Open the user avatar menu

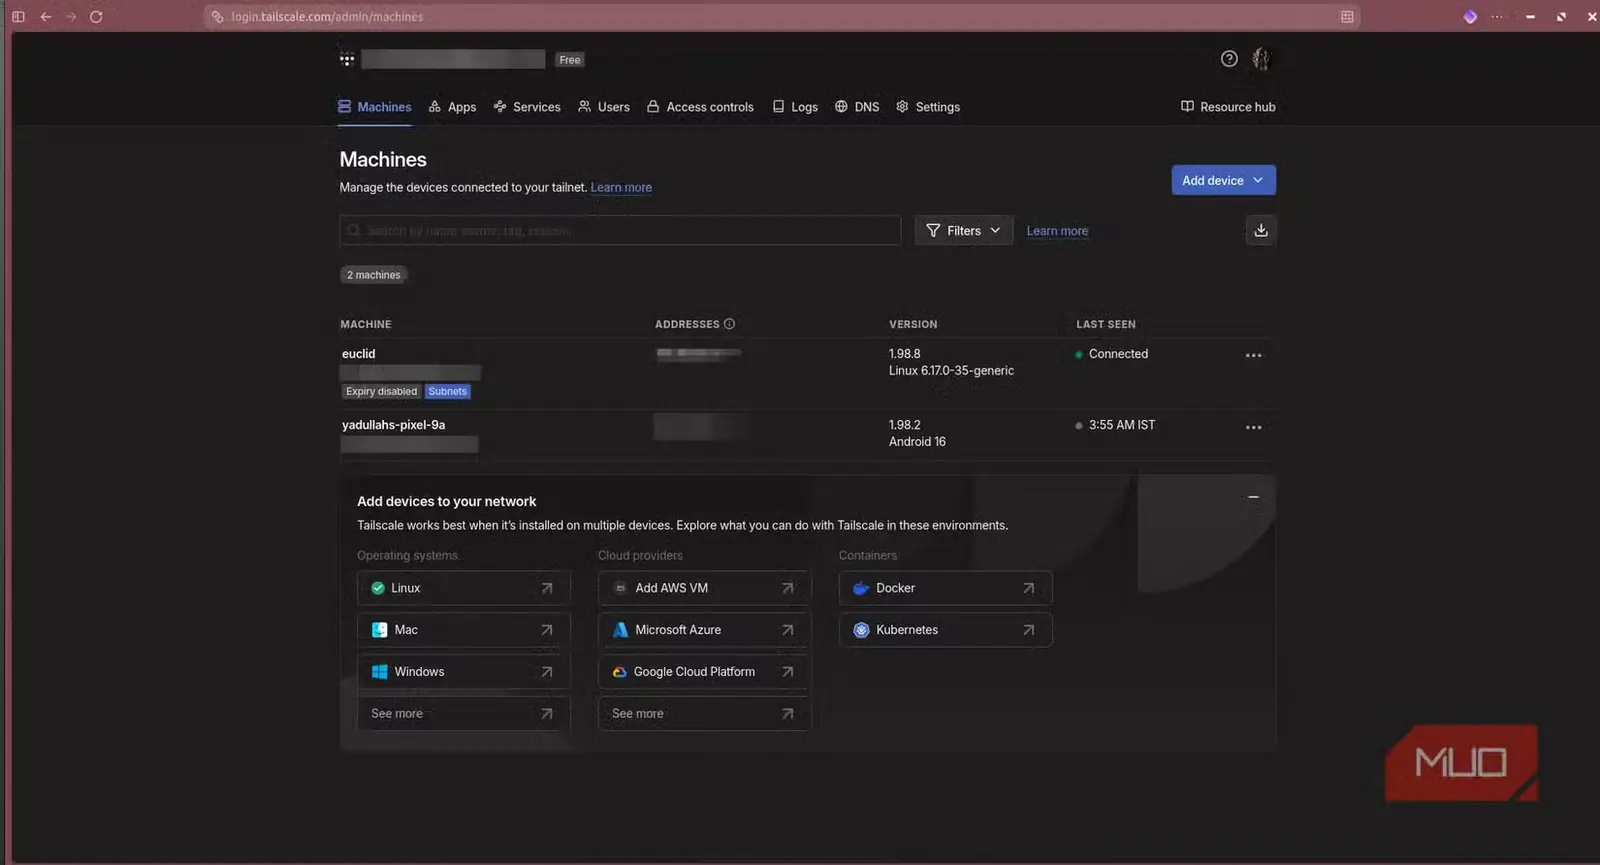(1261, 59)
